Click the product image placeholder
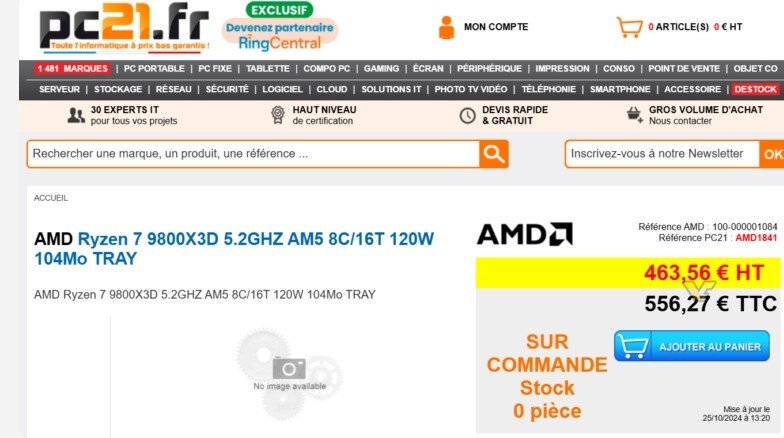784x438 pixels. [x=289, y=366]
